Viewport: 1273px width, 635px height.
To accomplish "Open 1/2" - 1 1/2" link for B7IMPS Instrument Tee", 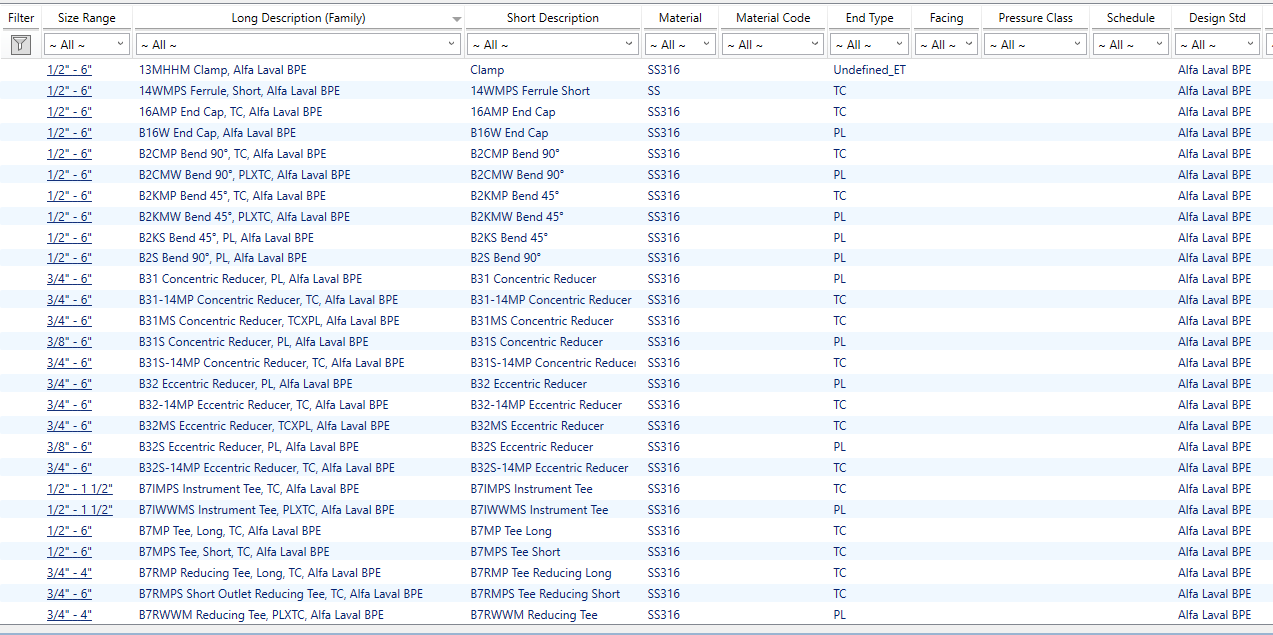I will pos(80,489).
